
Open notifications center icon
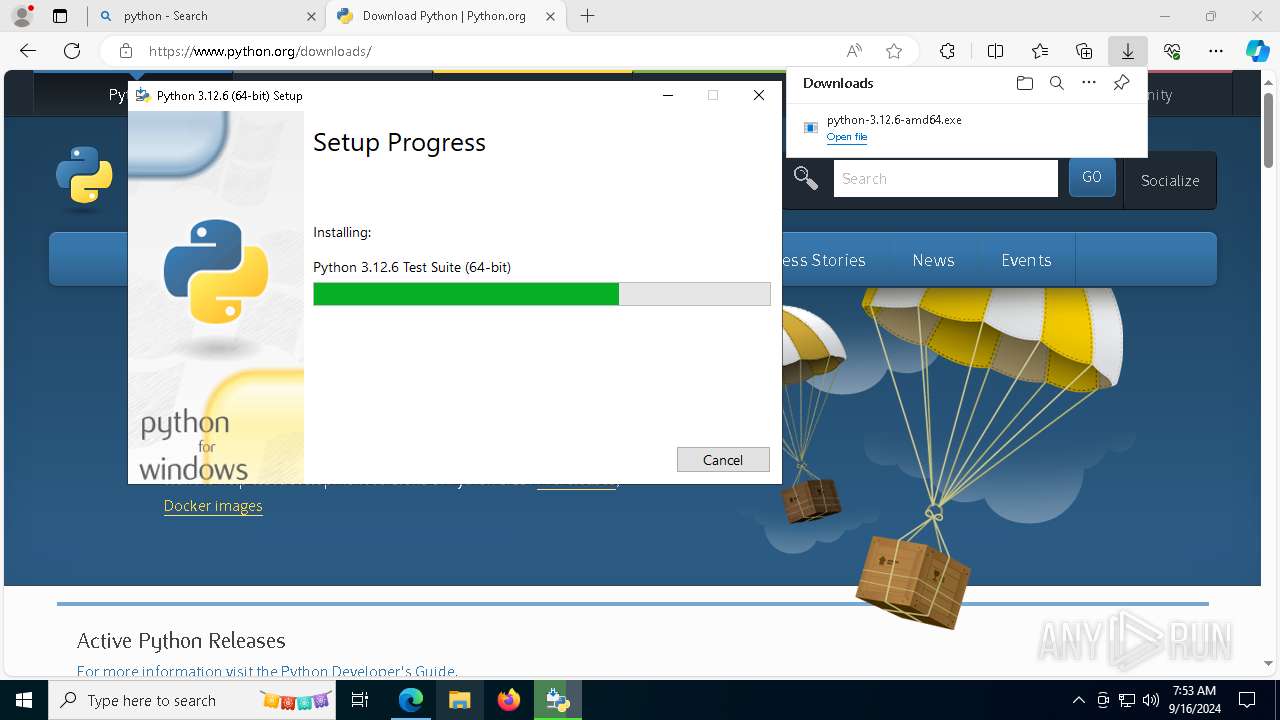(1247, 700)
